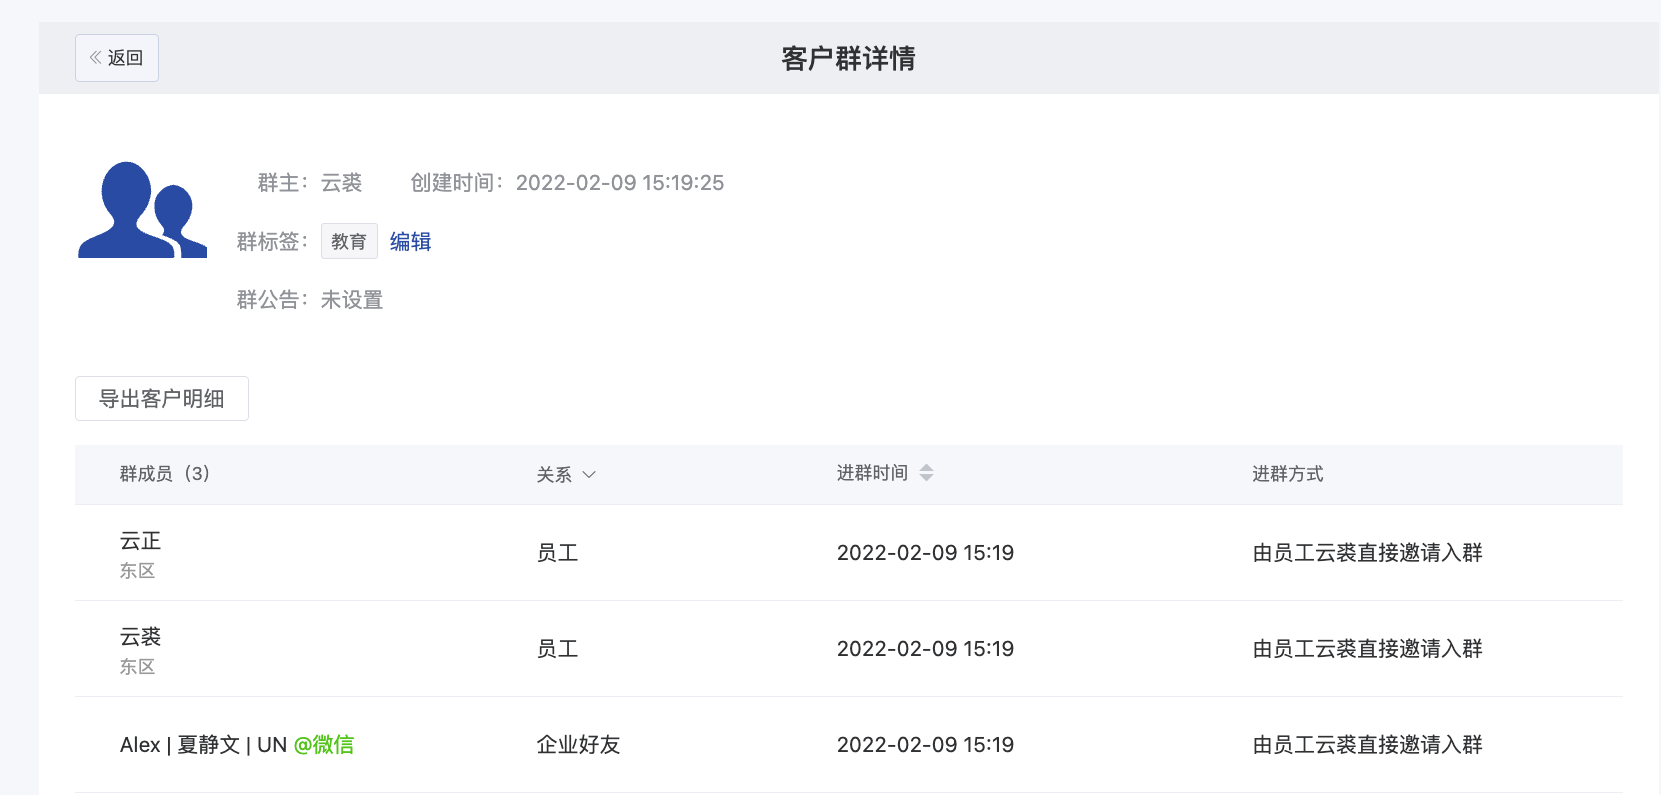Image resolution: width=1661 pixels, height=795 pixels.
Task: Click 云正 row's join time 2022-02-09 15:19
Action: [925, 553]
